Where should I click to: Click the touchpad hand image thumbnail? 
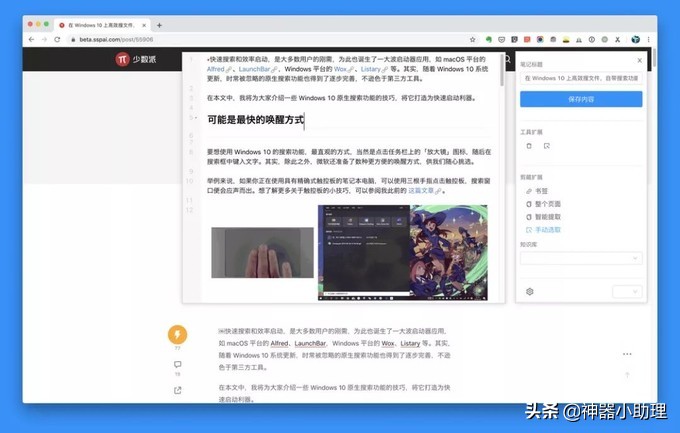[262, 253]
